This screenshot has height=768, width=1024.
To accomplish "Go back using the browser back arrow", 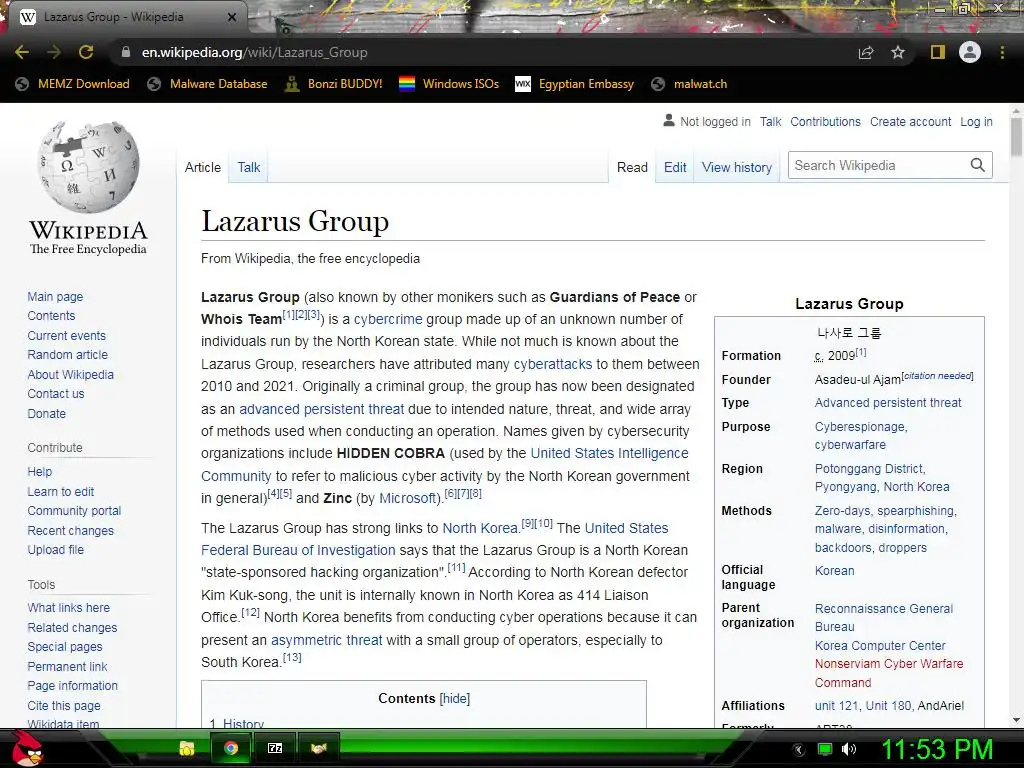I will pos(22,52).
